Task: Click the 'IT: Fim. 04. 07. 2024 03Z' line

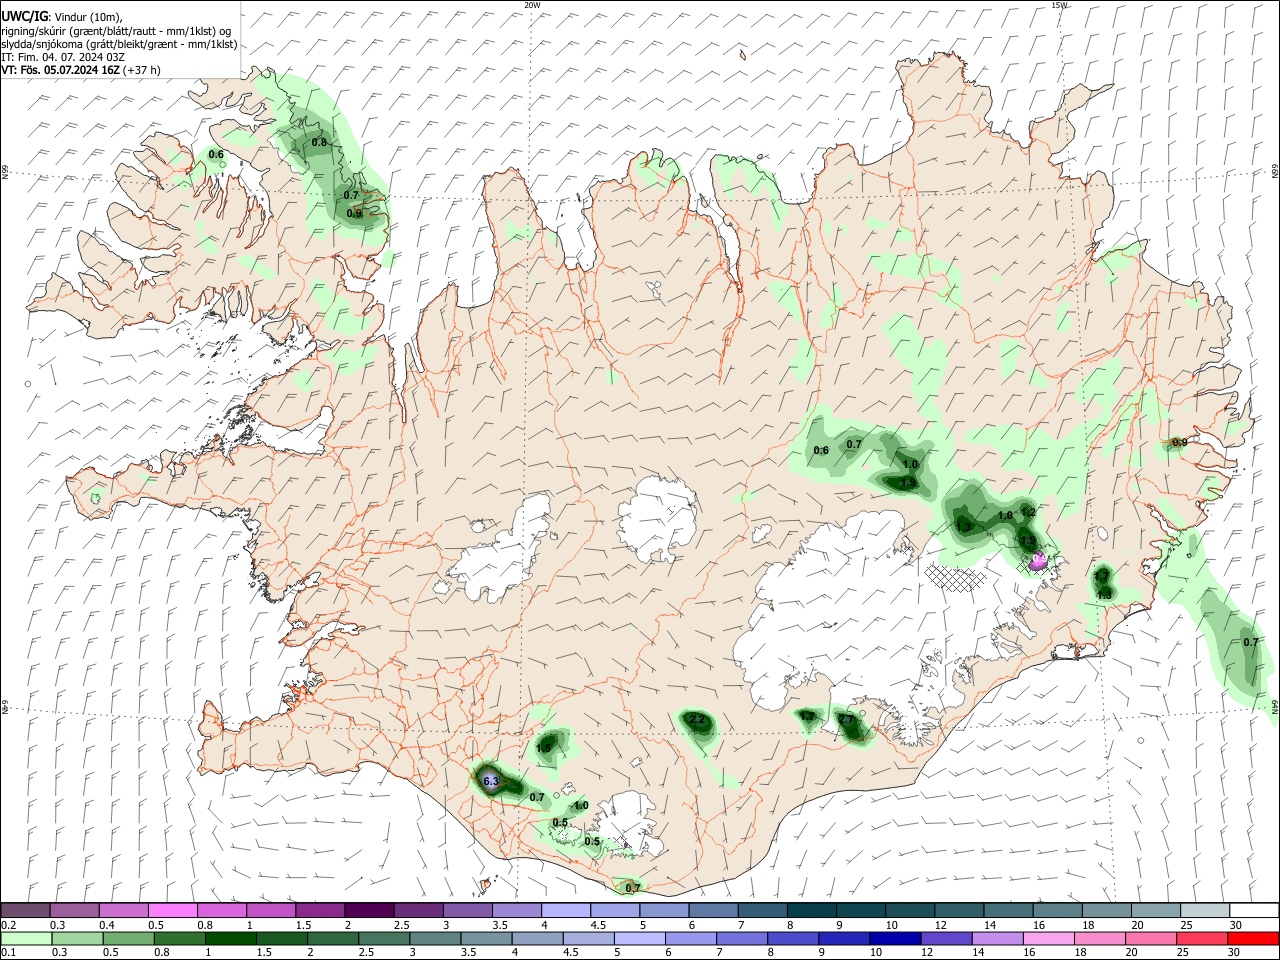Action: tap(63, 57)
